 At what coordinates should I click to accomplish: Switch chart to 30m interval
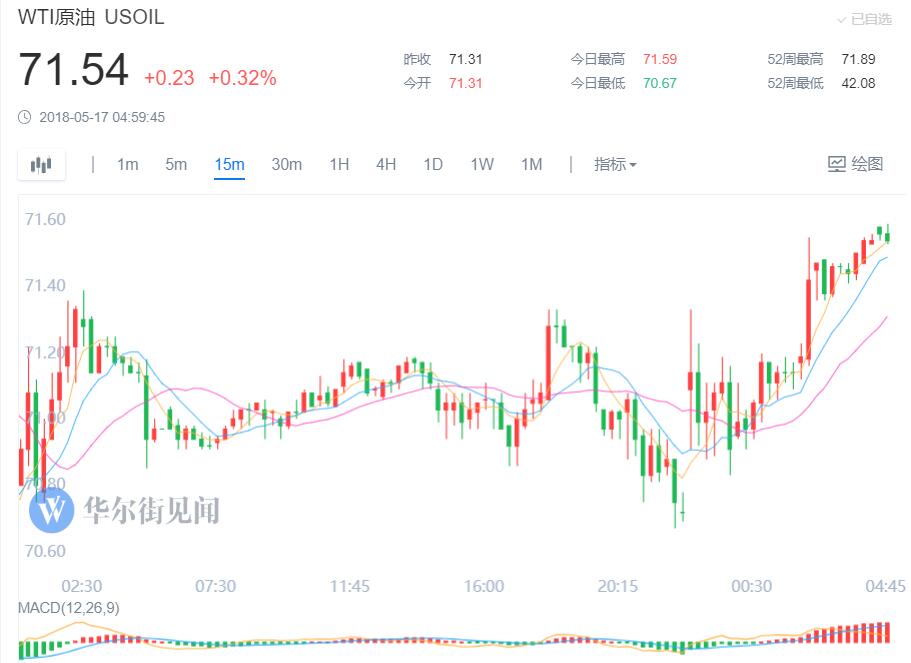[286, 165]
